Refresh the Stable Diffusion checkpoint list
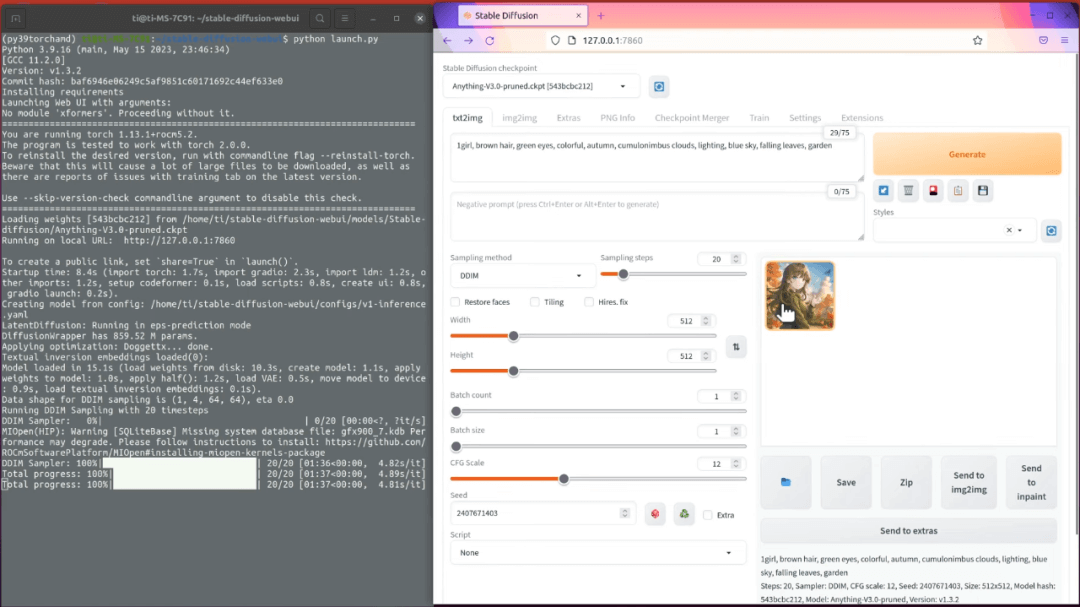Image resolution: width=1080 pixels, height=607 pixels. [659, 87]
